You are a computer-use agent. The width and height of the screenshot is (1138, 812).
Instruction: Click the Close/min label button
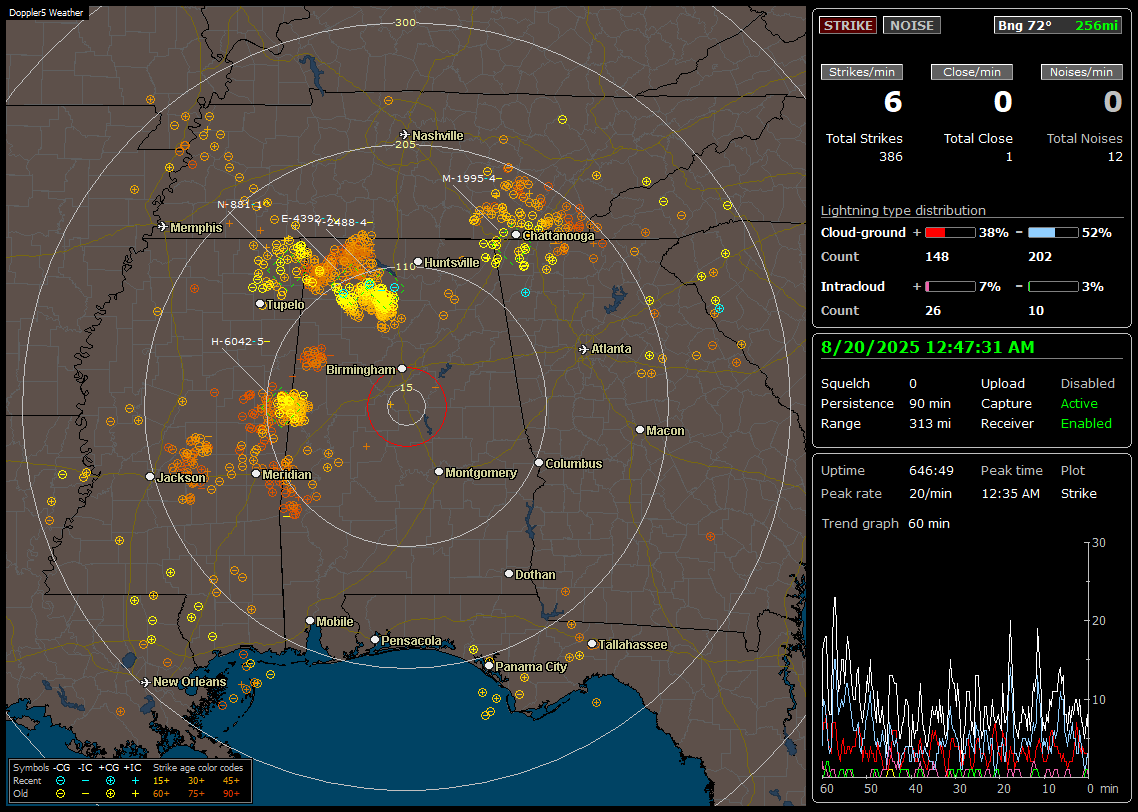click(972, 72)
